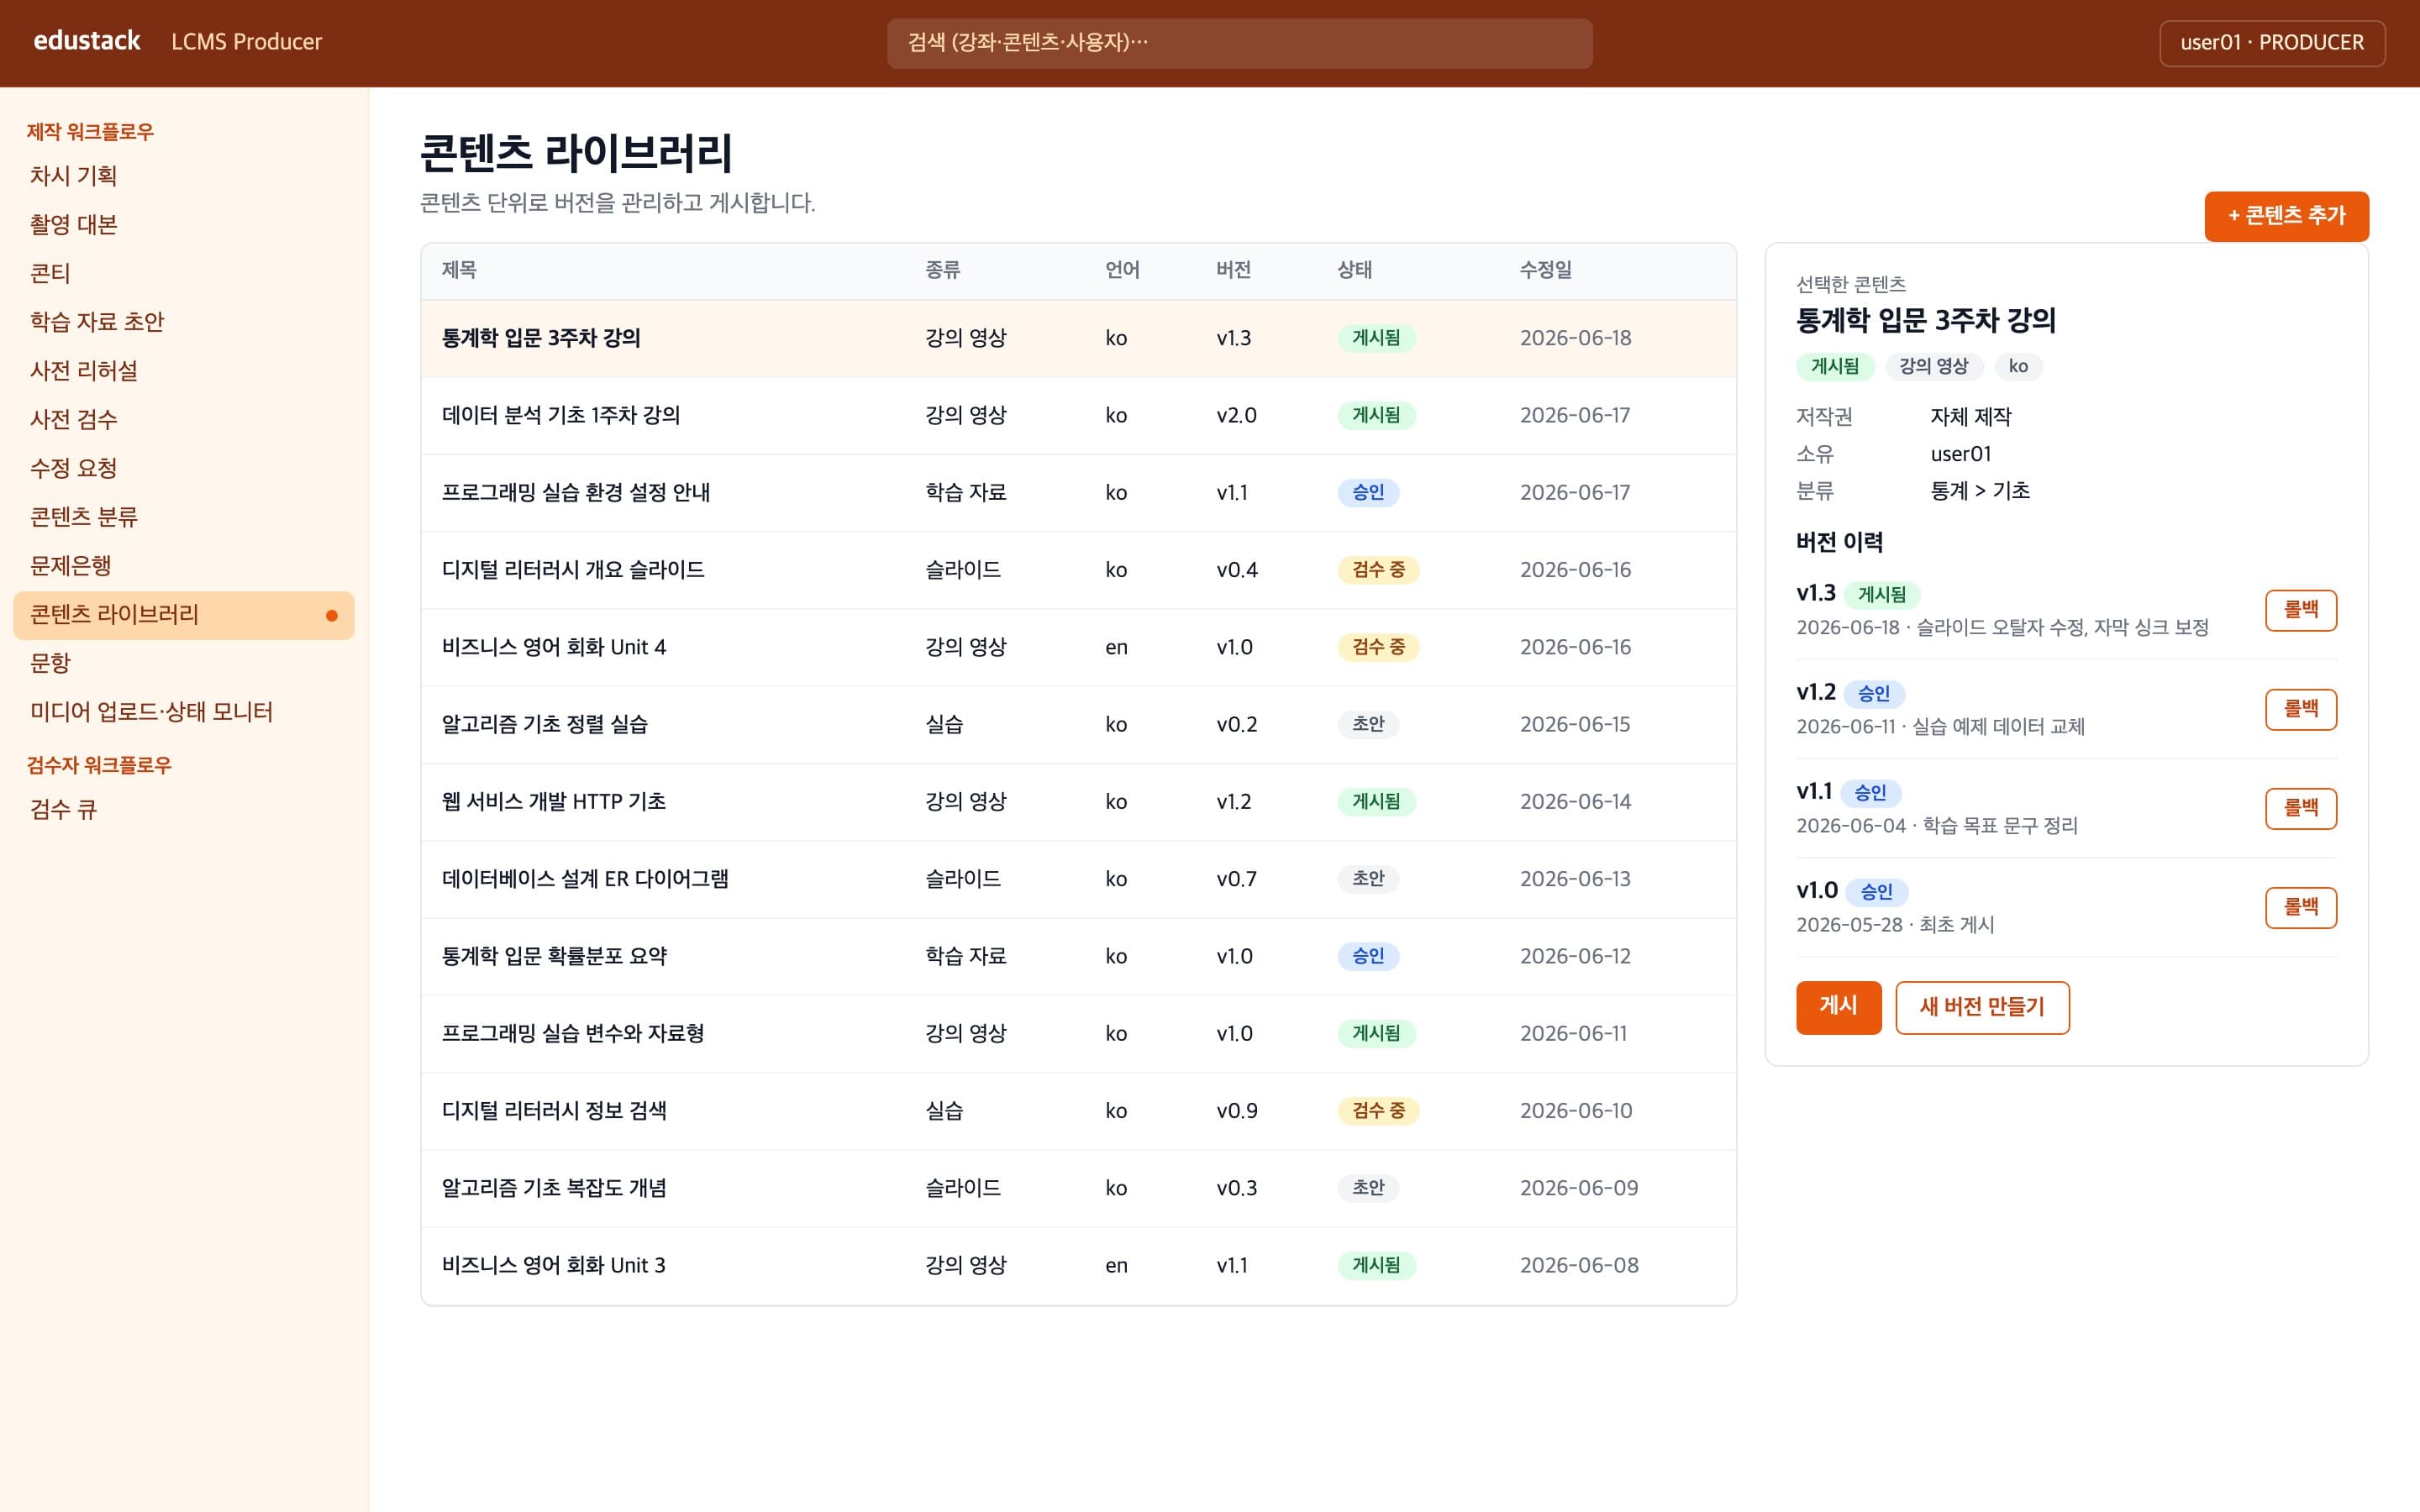Click 자체 제작 copyright value
The height and width of the screenshot is (1512, 2420).
tap(1970, 417)
